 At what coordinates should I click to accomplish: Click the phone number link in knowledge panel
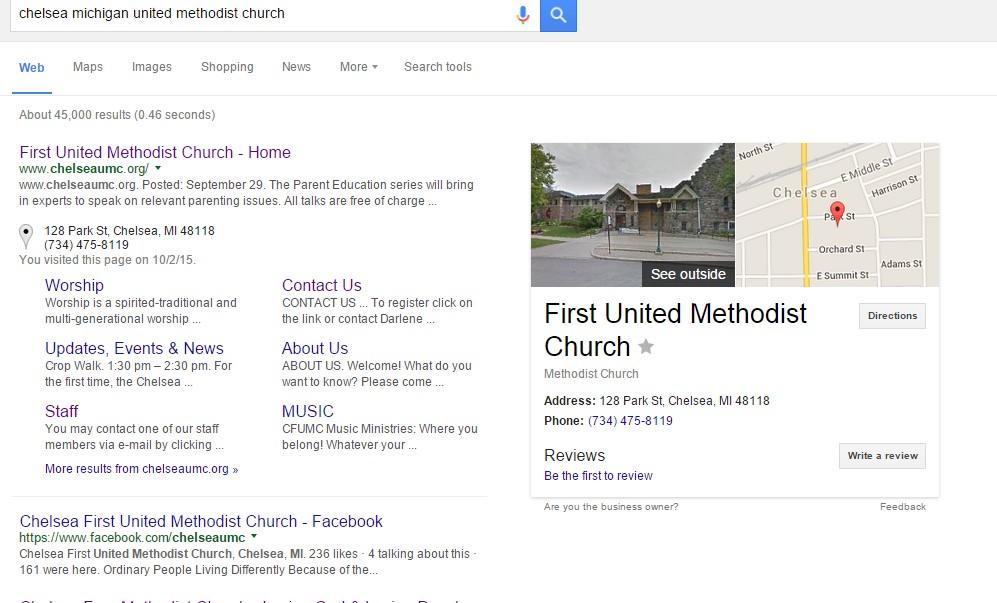[x=630, y=421]
